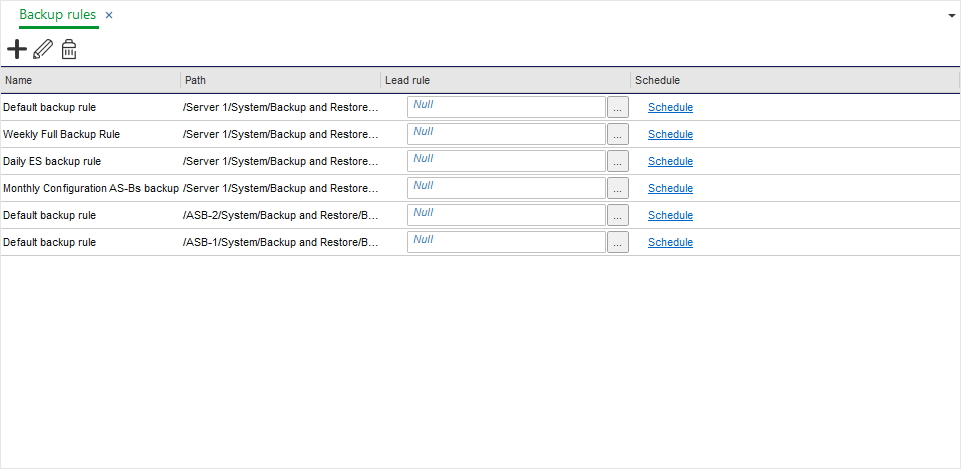
Task: Open Schedule link for Monthly Configuration AS-Bs backup
Action: click(x=670, y=188)
